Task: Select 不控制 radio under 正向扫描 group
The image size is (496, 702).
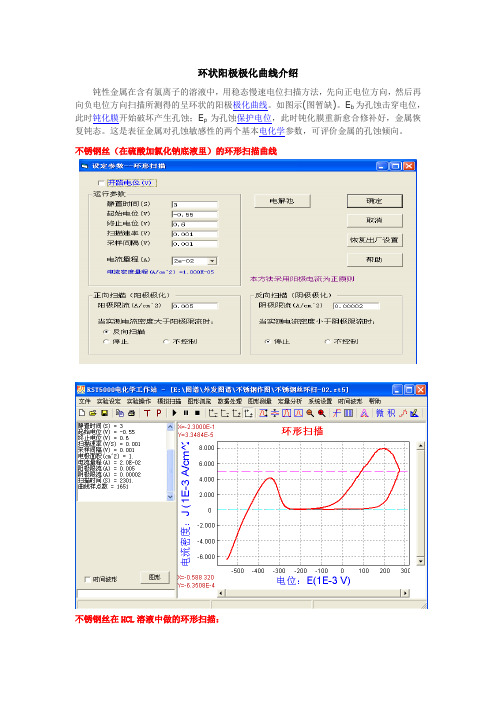Action: pos(166,342)
